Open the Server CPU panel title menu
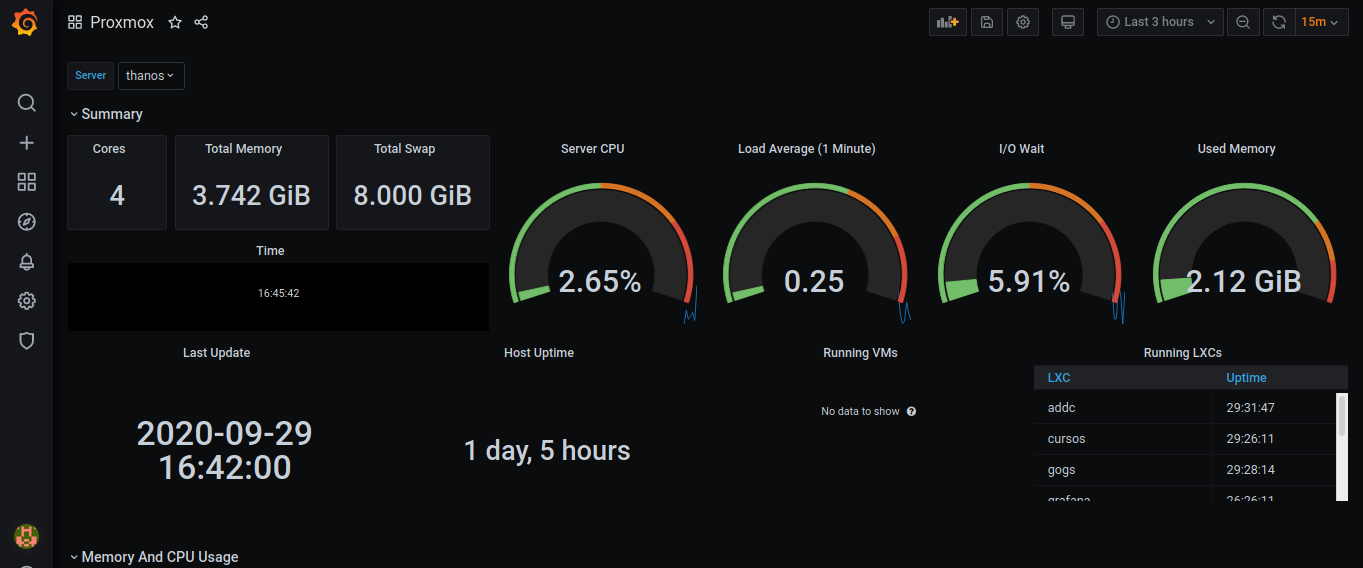Viewport: 1363px width, 568px height. pos(593,149)
